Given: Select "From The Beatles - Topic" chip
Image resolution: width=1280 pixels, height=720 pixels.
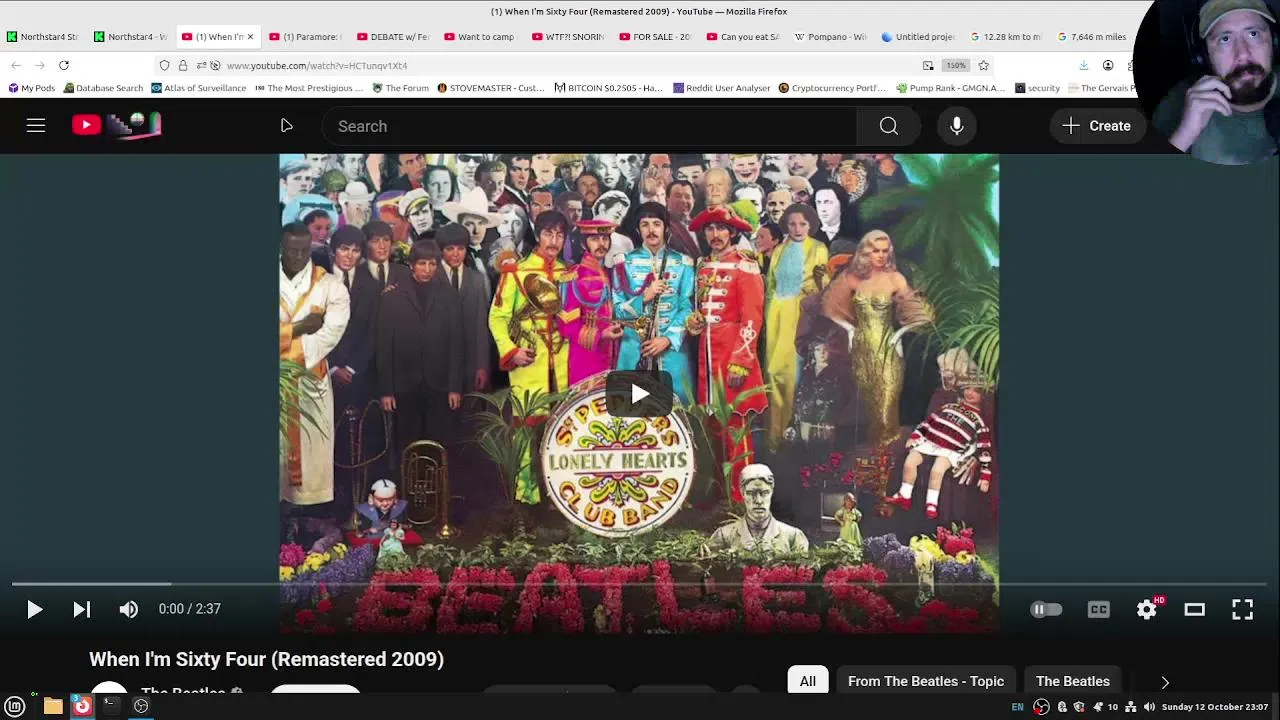Looking at the screenshot, I should click(x=926, y=681).
